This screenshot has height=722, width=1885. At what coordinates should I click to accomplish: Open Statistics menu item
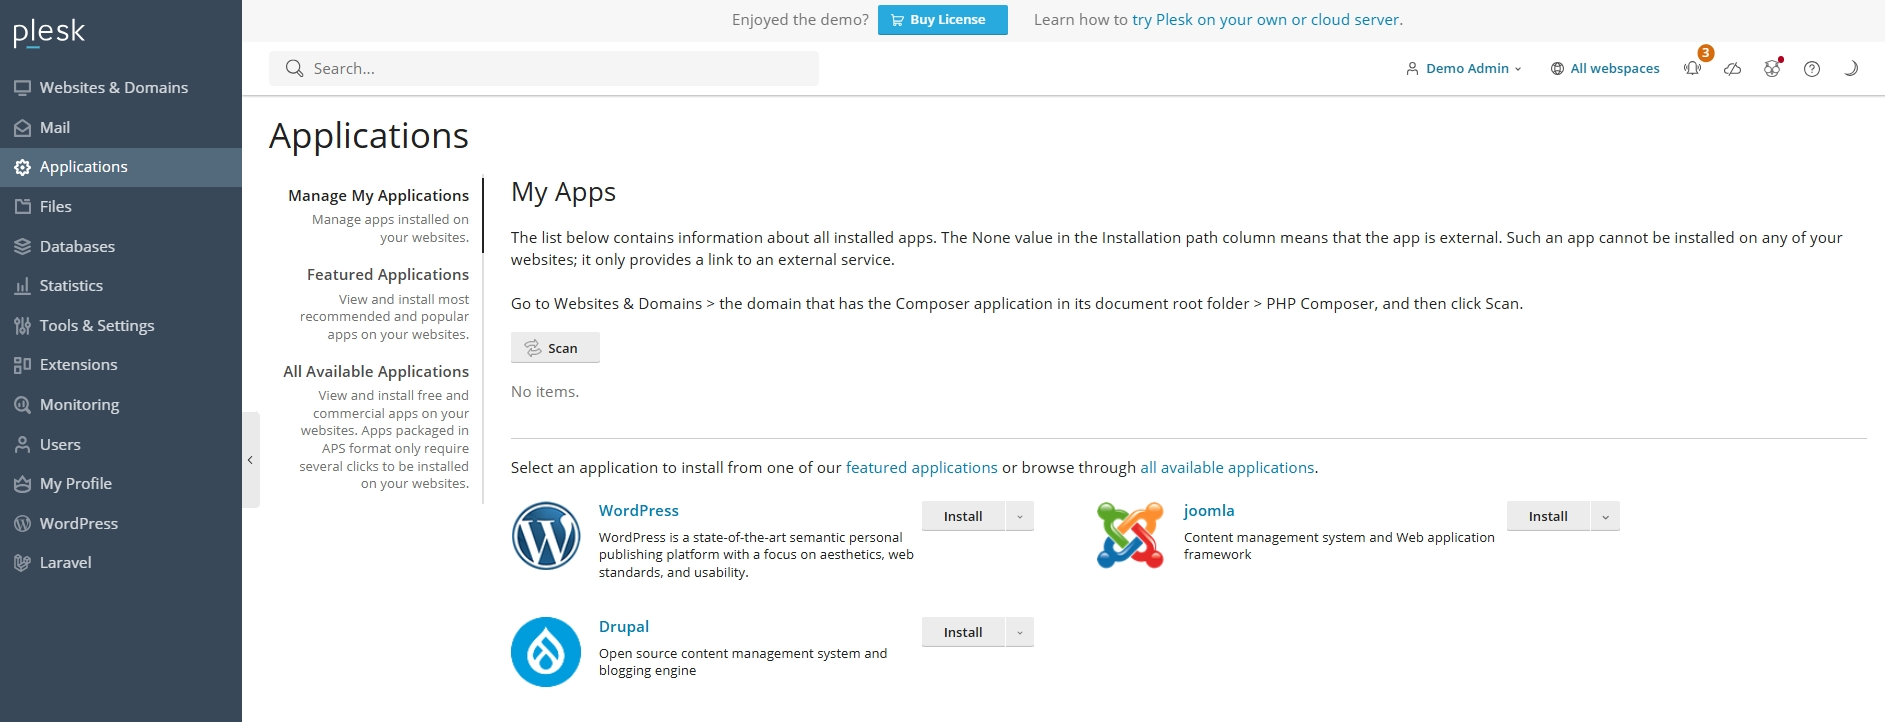121,286
